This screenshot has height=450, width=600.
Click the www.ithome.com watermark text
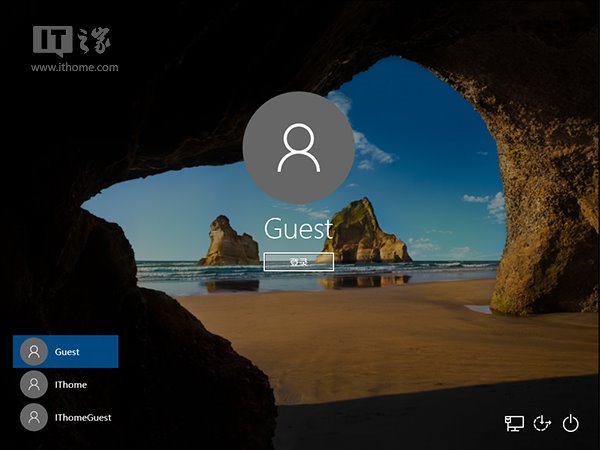[75, 68]
